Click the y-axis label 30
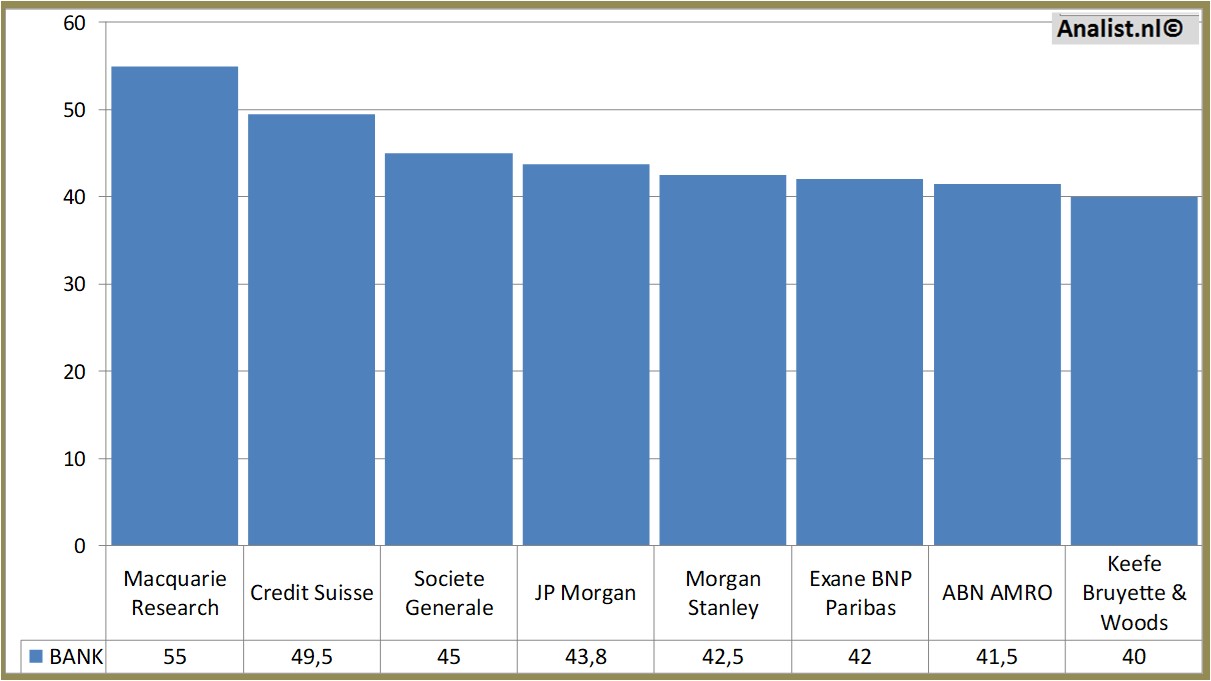This screenshot has height=681, width=1211. coord(74,284)
